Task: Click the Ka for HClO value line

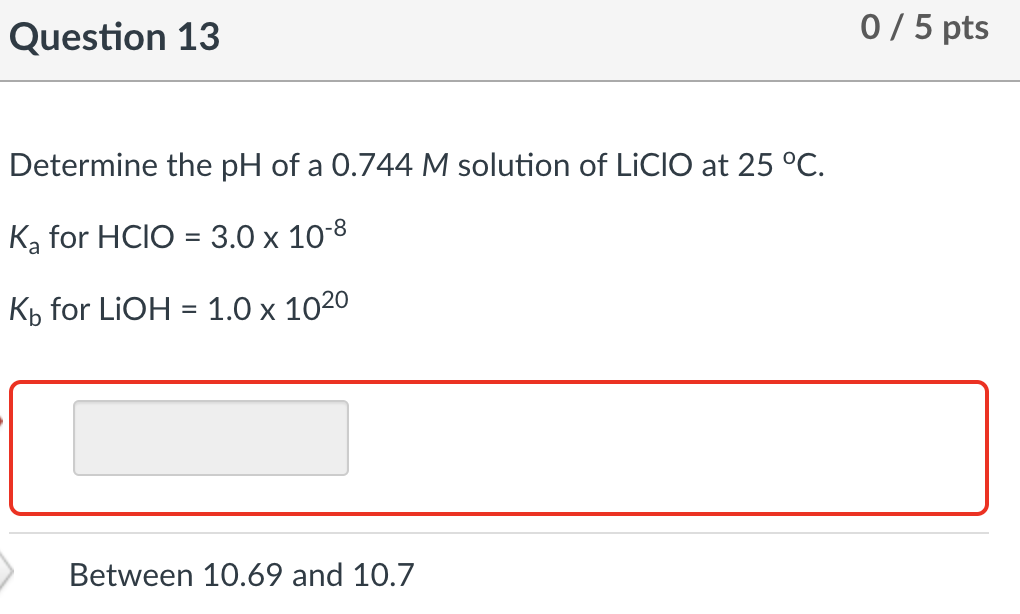Action: click(178, 236)
